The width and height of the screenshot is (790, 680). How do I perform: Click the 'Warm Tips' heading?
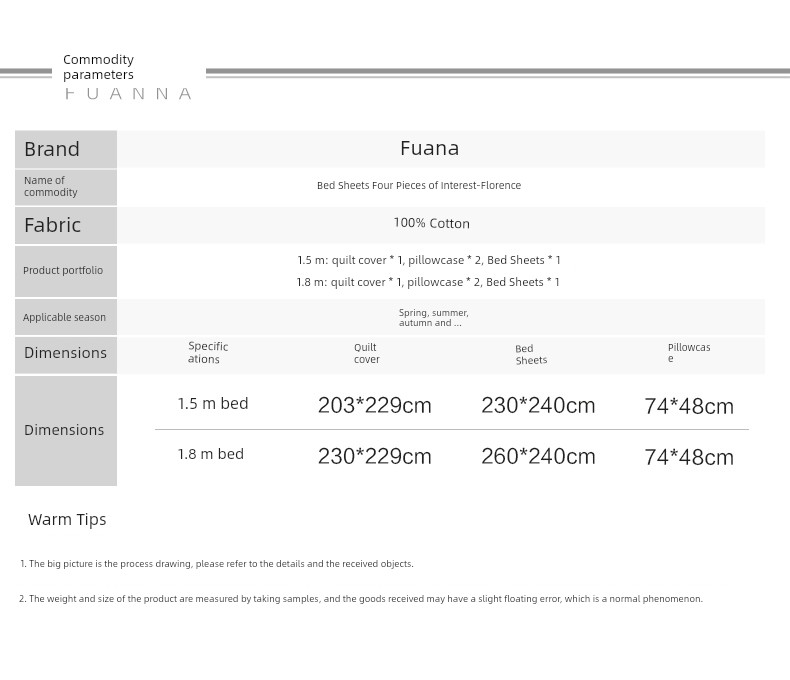point(67,519)
